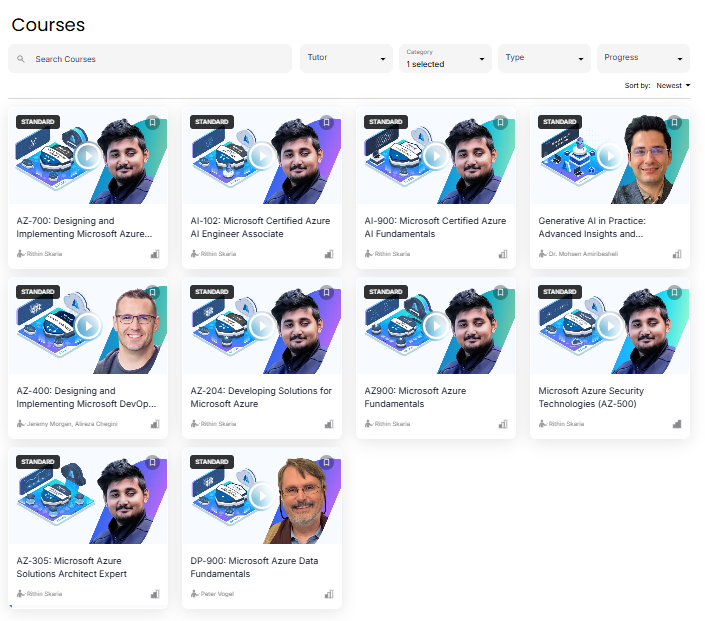Click tutors Jeremy Morgan, Alireza Chegini
Screen dimensions: 705x621
pos(72,424)
